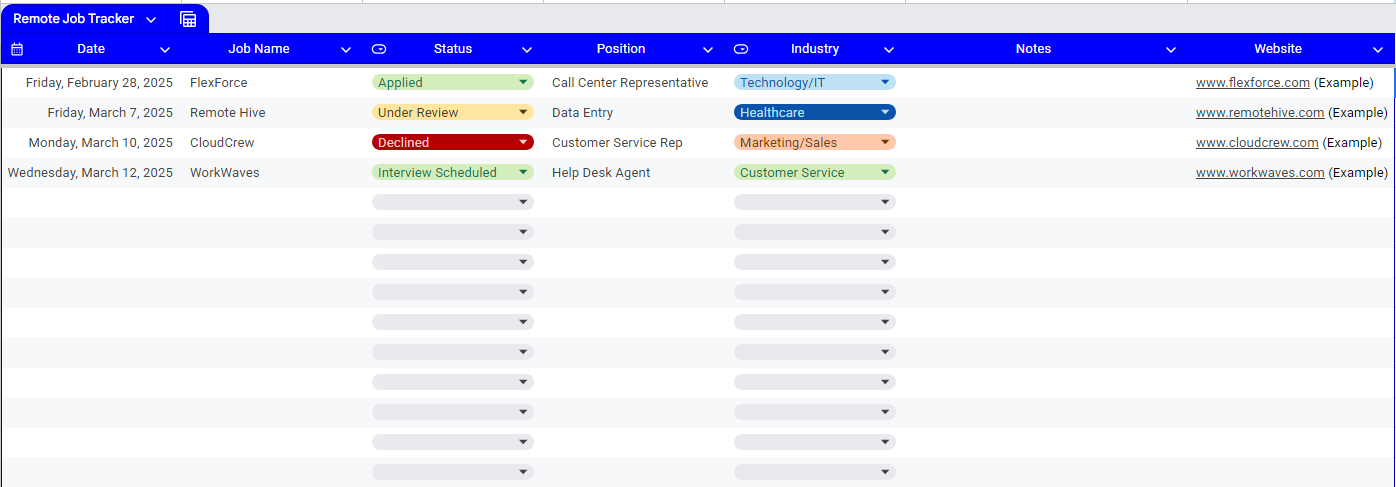Change the red Declined status chip
The width and height of the screenshot is (1396, 487).
pyautogui.click(x=453, y=143)
